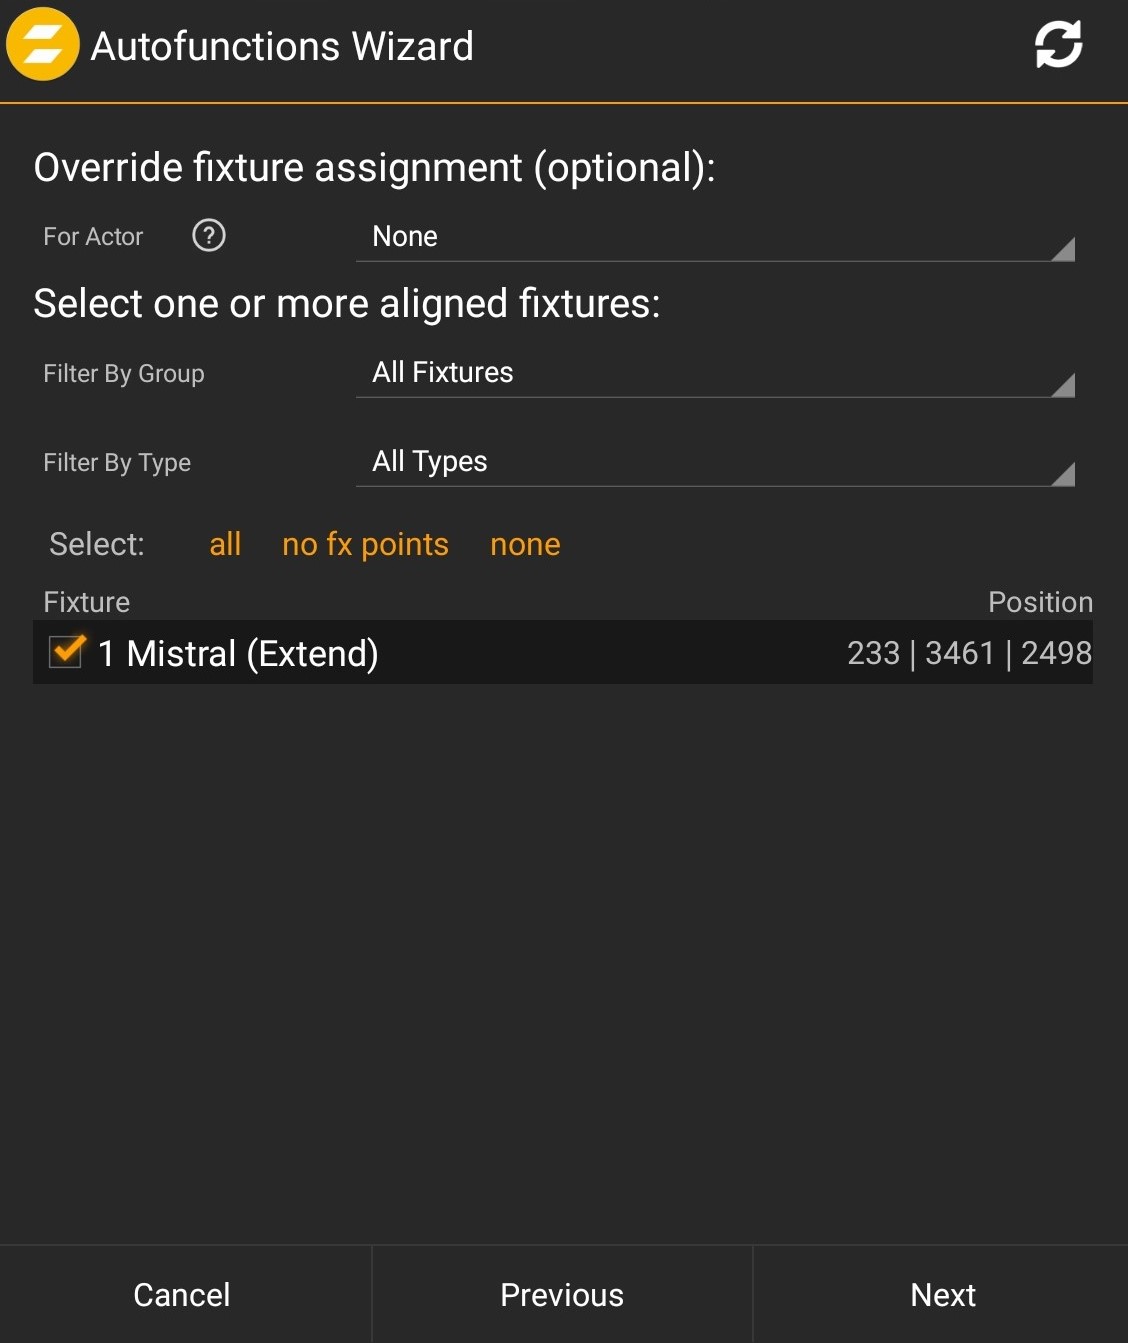Click the Position column header

(x=1040, y=602)
